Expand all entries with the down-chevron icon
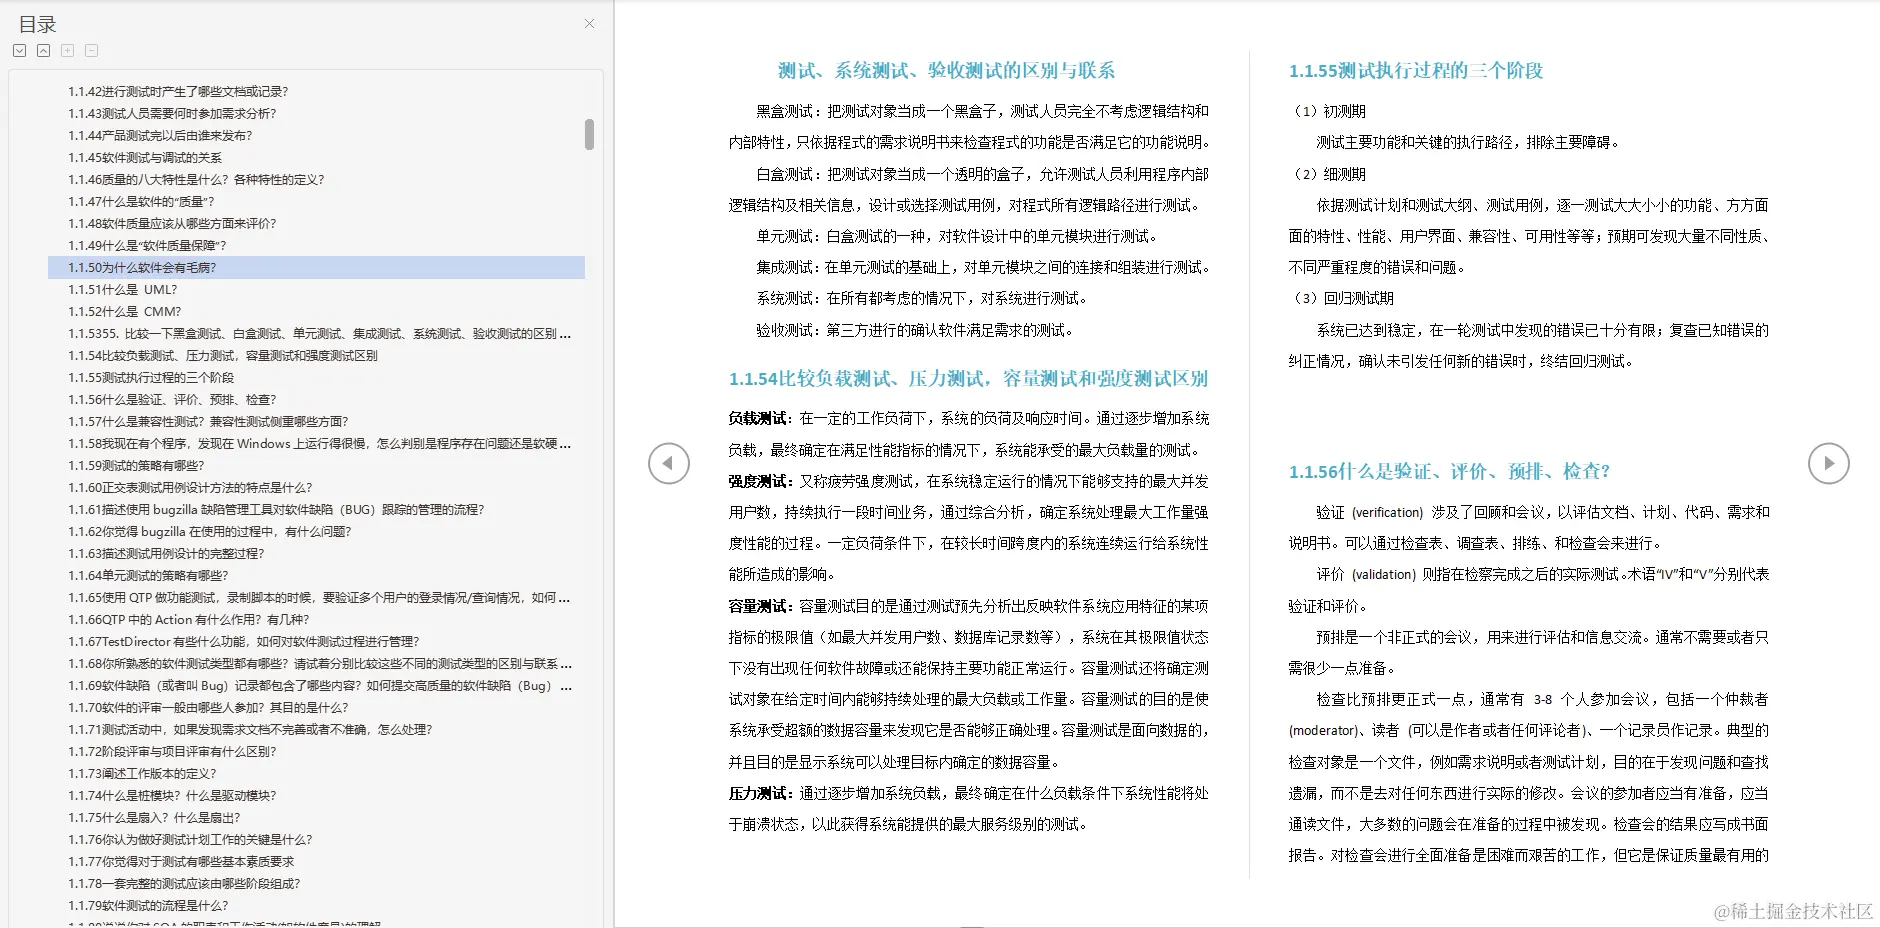Viewport: 1880px width, 928px height. click(19, 50)
